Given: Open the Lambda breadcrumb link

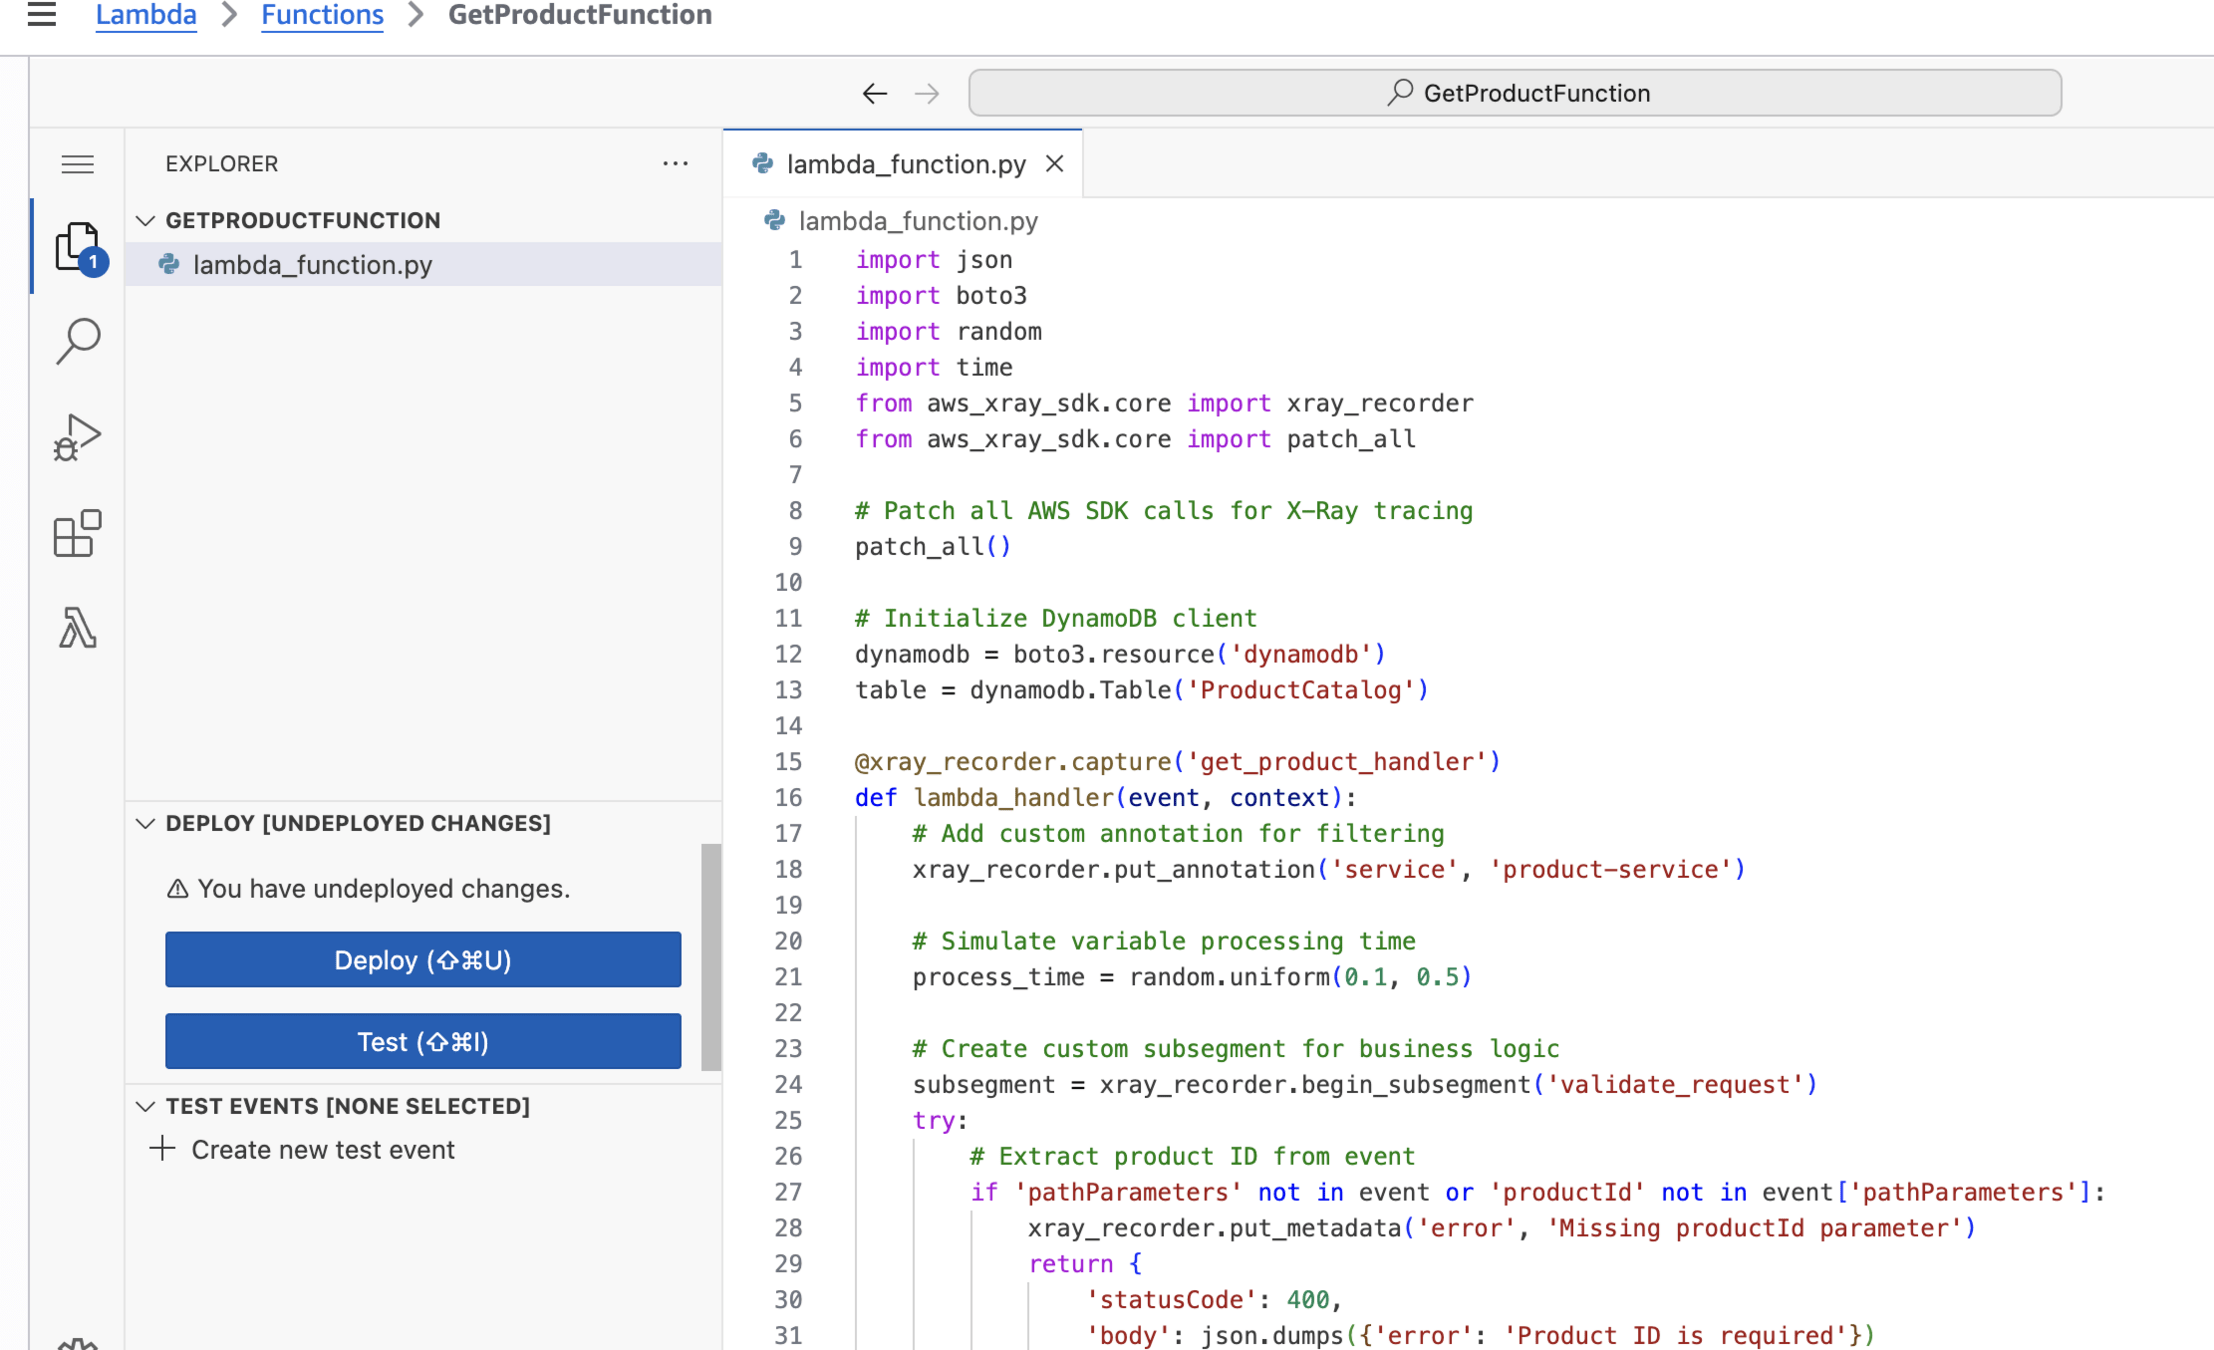Looking at the screenshot, I should 146,15.
